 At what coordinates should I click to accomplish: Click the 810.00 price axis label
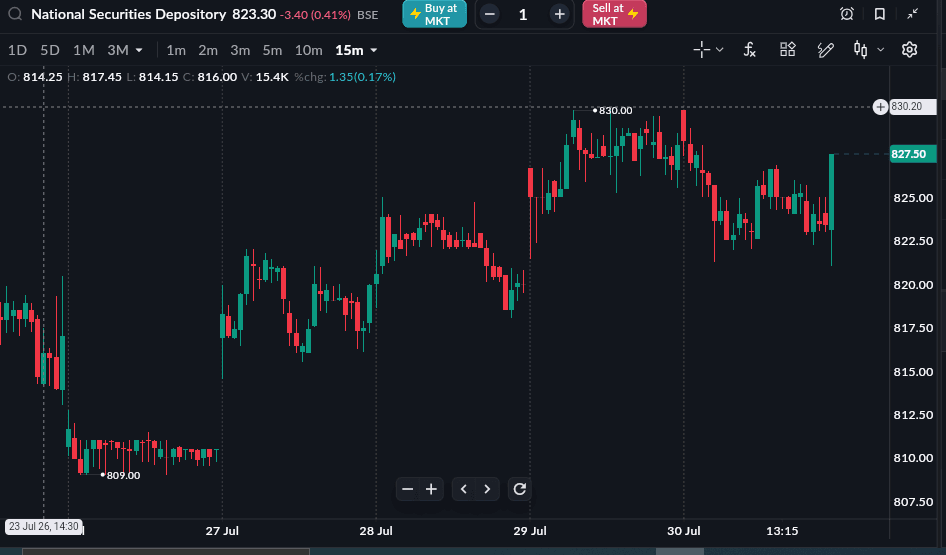(913, 458)
